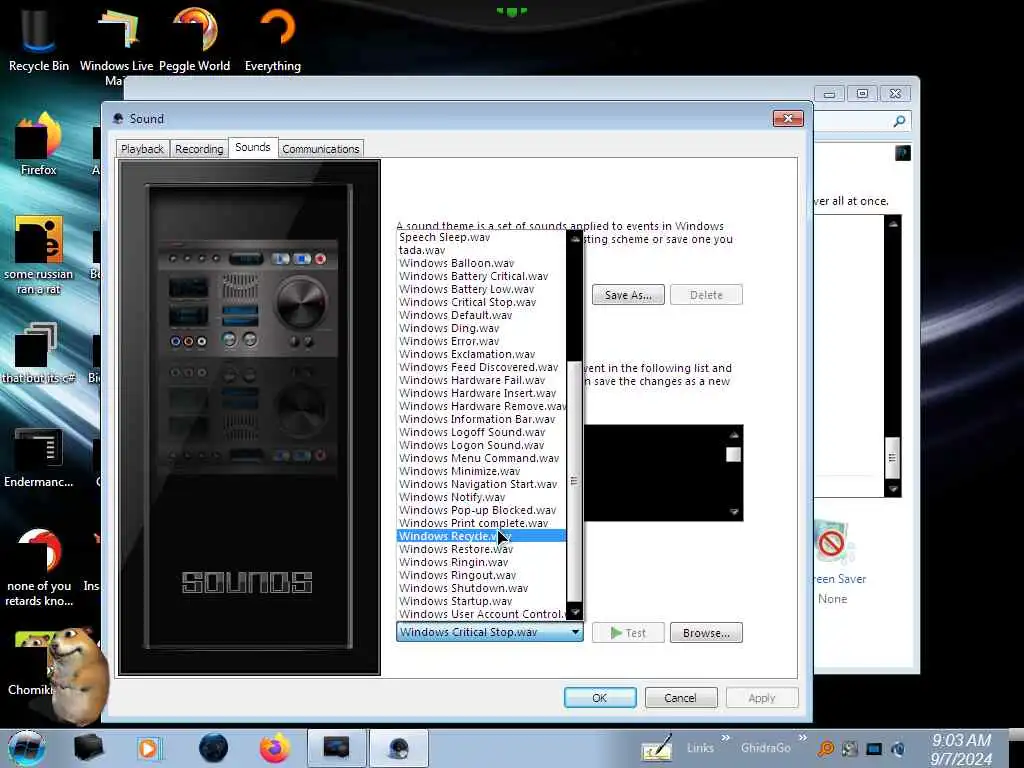Click the Sounds preview image
Viewport: 1024px width, 768px height.
click(249, 417)
